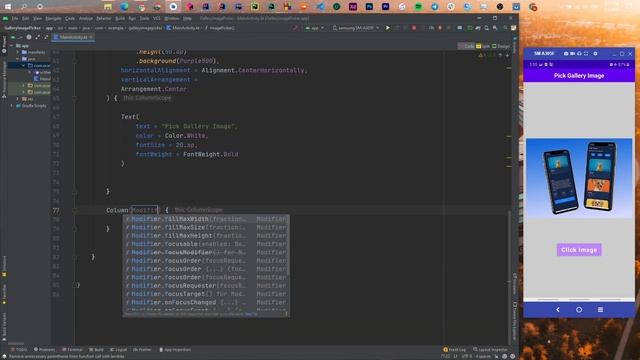Open Event Log in bottom bar
Image resolution: width=640 pixels, height=360 pixels.
(x=454, y=350)
